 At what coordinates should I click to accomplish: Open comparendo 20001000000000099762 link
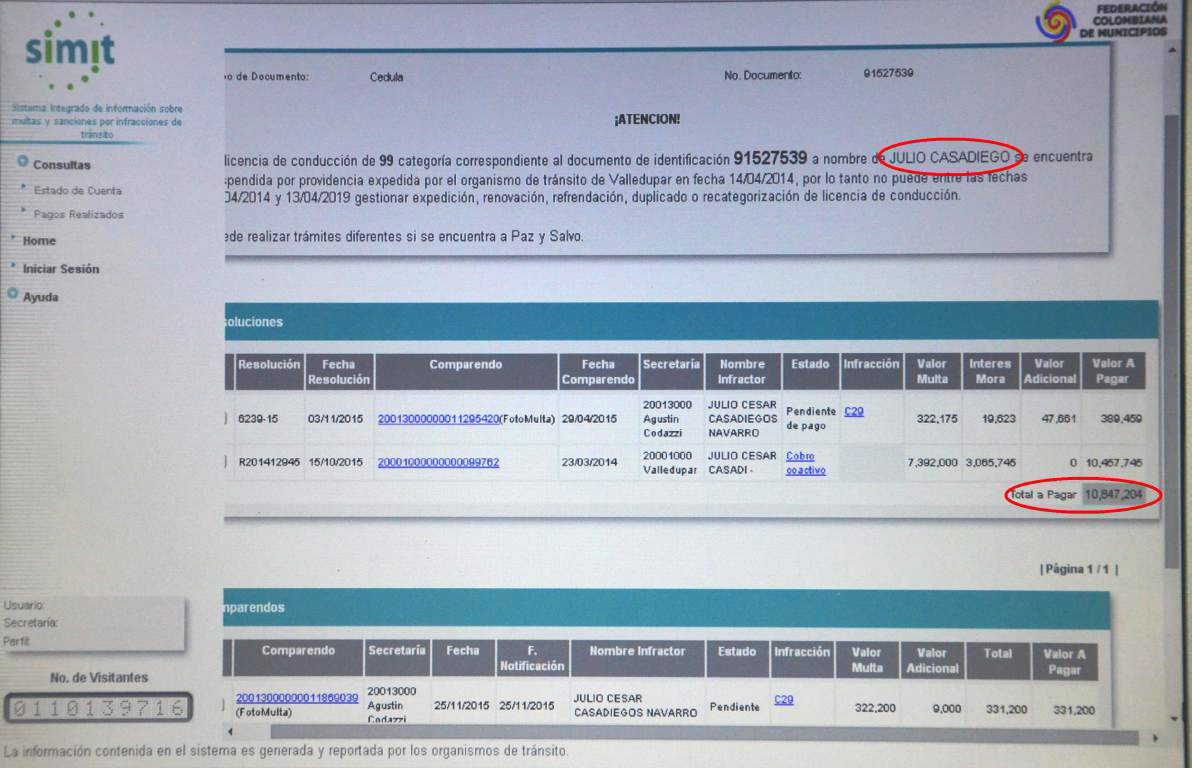[x=438, y=462]
